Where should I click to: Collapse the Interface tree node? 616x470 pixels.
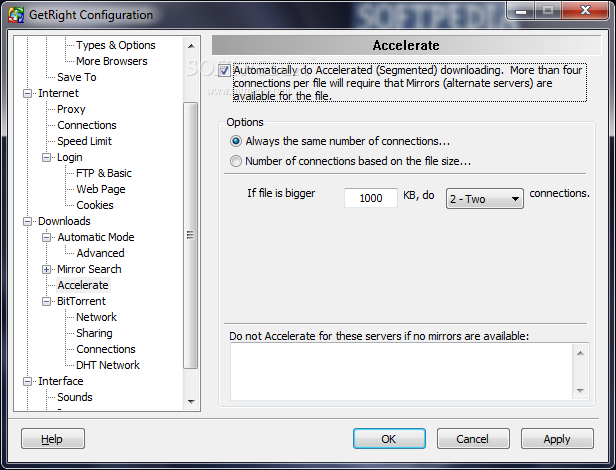coord(28,382)
